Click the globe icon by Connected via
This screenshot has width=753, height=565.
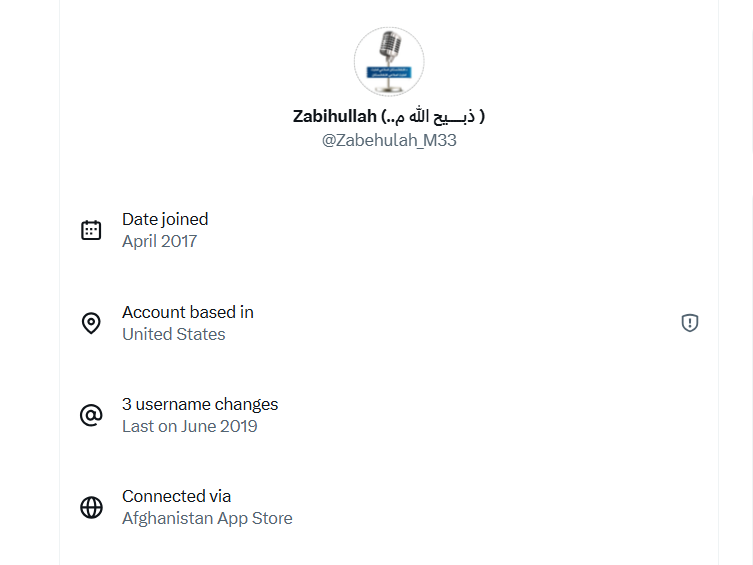click(x=91, y=507)
